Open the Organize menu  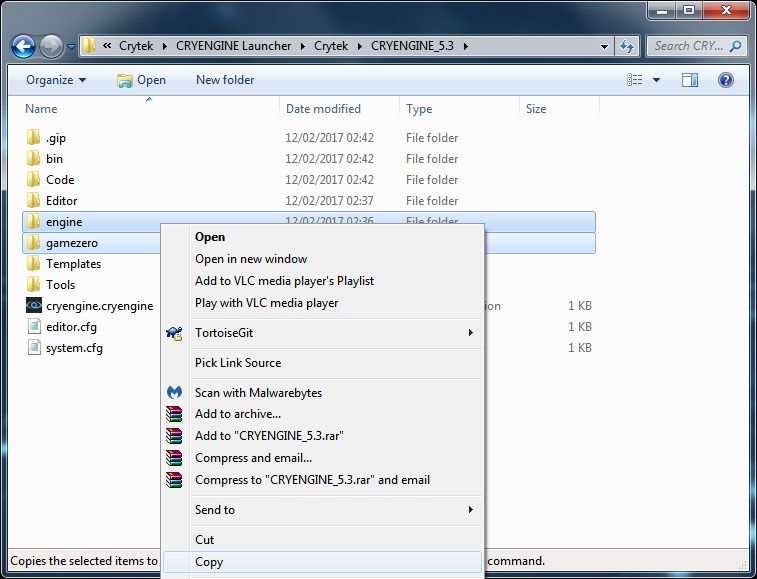click(x=56, y=80)
